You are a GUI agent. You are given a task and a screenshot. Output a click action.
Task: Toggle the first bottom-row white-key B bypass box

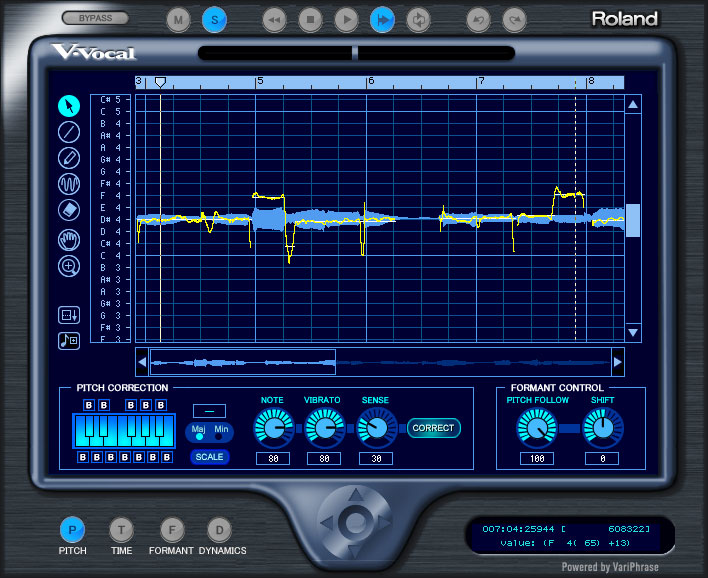pos(83,457)
